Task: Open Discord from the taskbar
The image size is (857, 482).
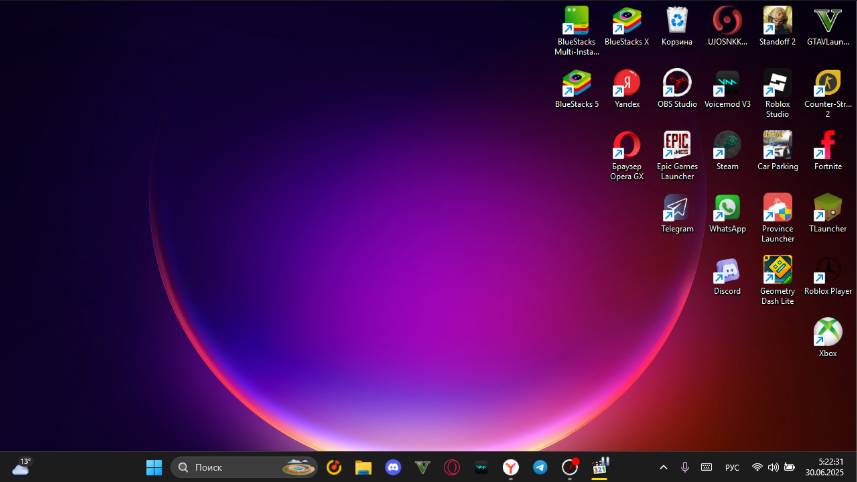Action: (393, 467)
